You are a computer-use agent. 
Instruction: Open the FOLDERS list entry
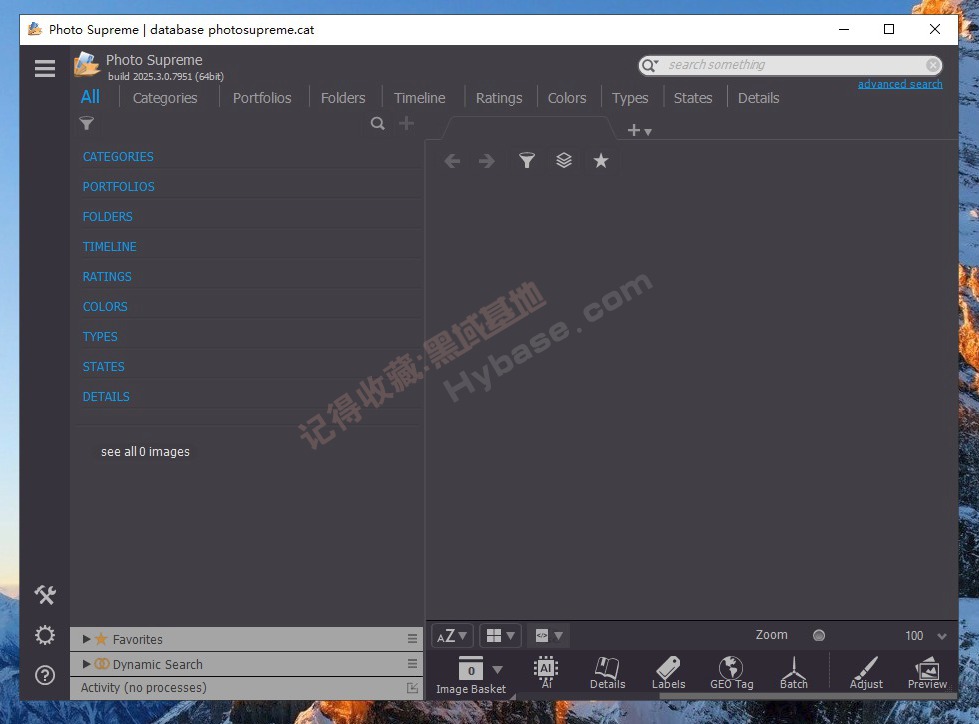pyautogui.click(x=107, y=217)
